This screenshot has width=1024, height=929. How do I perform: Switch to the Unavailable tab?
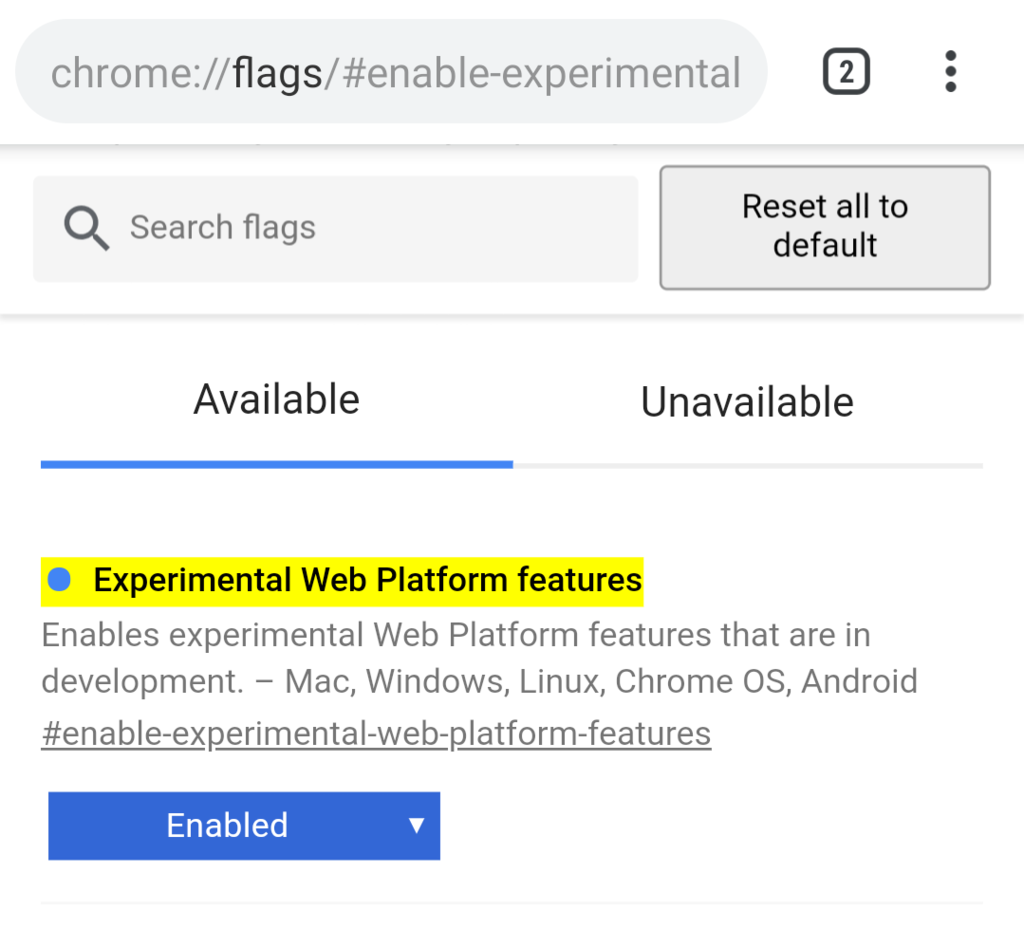click(747, 402)
